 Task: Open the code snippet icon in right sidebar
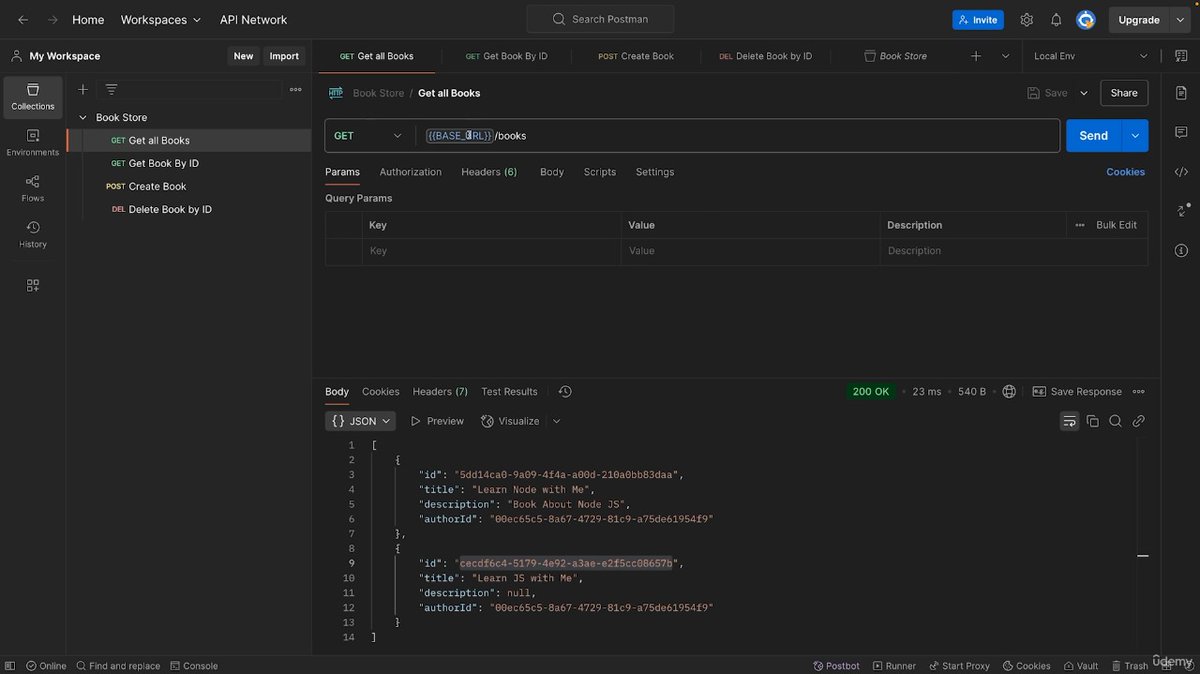click(x=1181, y=172)
